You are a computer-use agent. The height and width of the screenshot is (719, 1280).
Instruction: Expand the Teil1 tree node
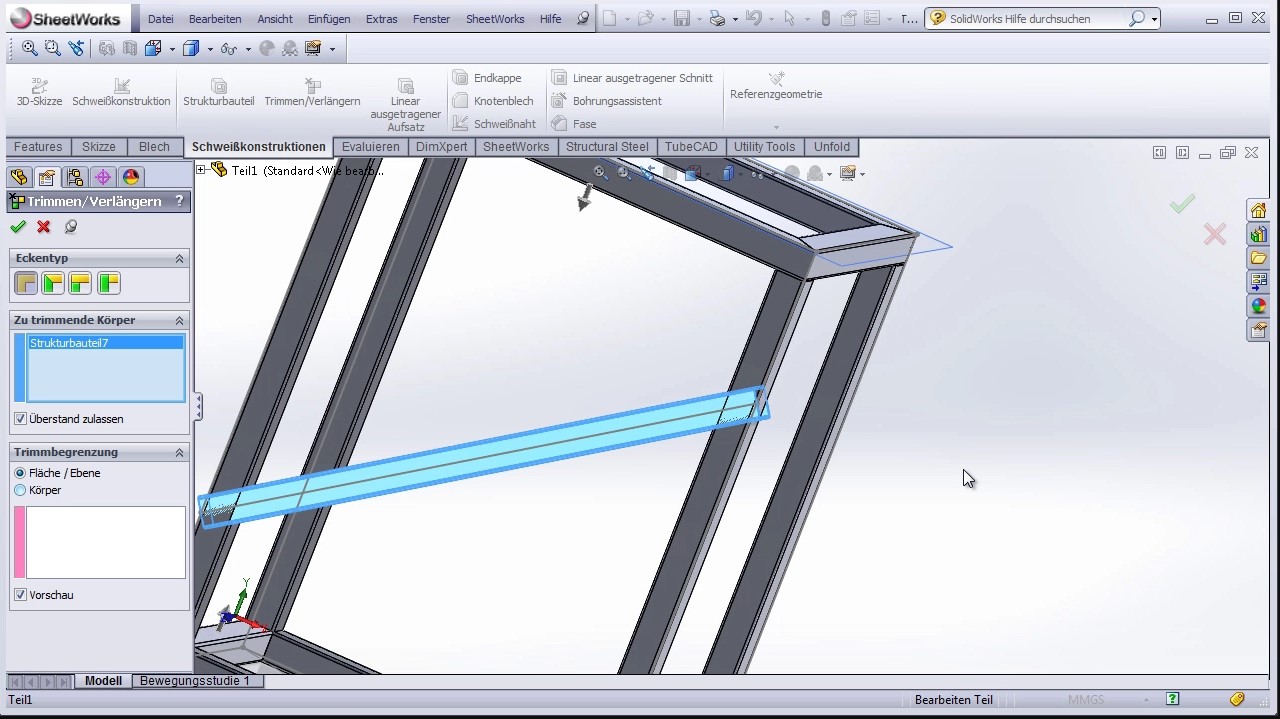click(201, 170)
